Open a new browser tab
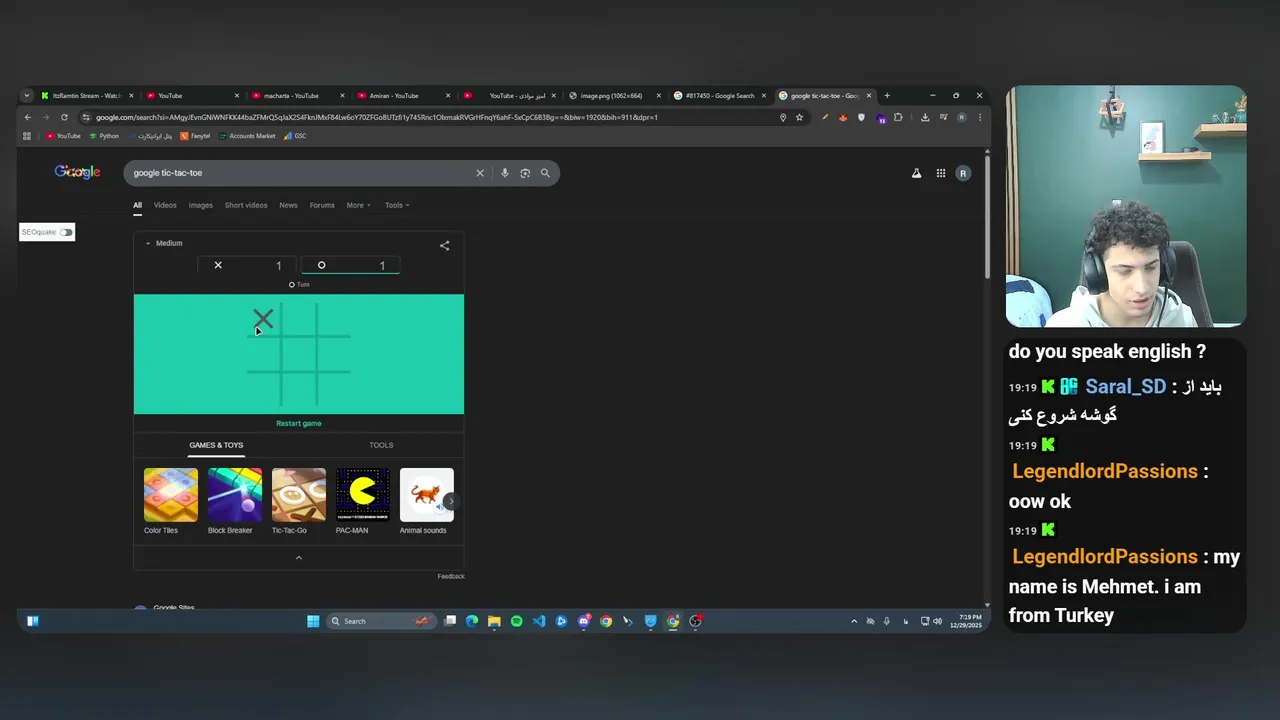Image resolution: width=1280 pixels, height=720 pixels. (887, 96)
